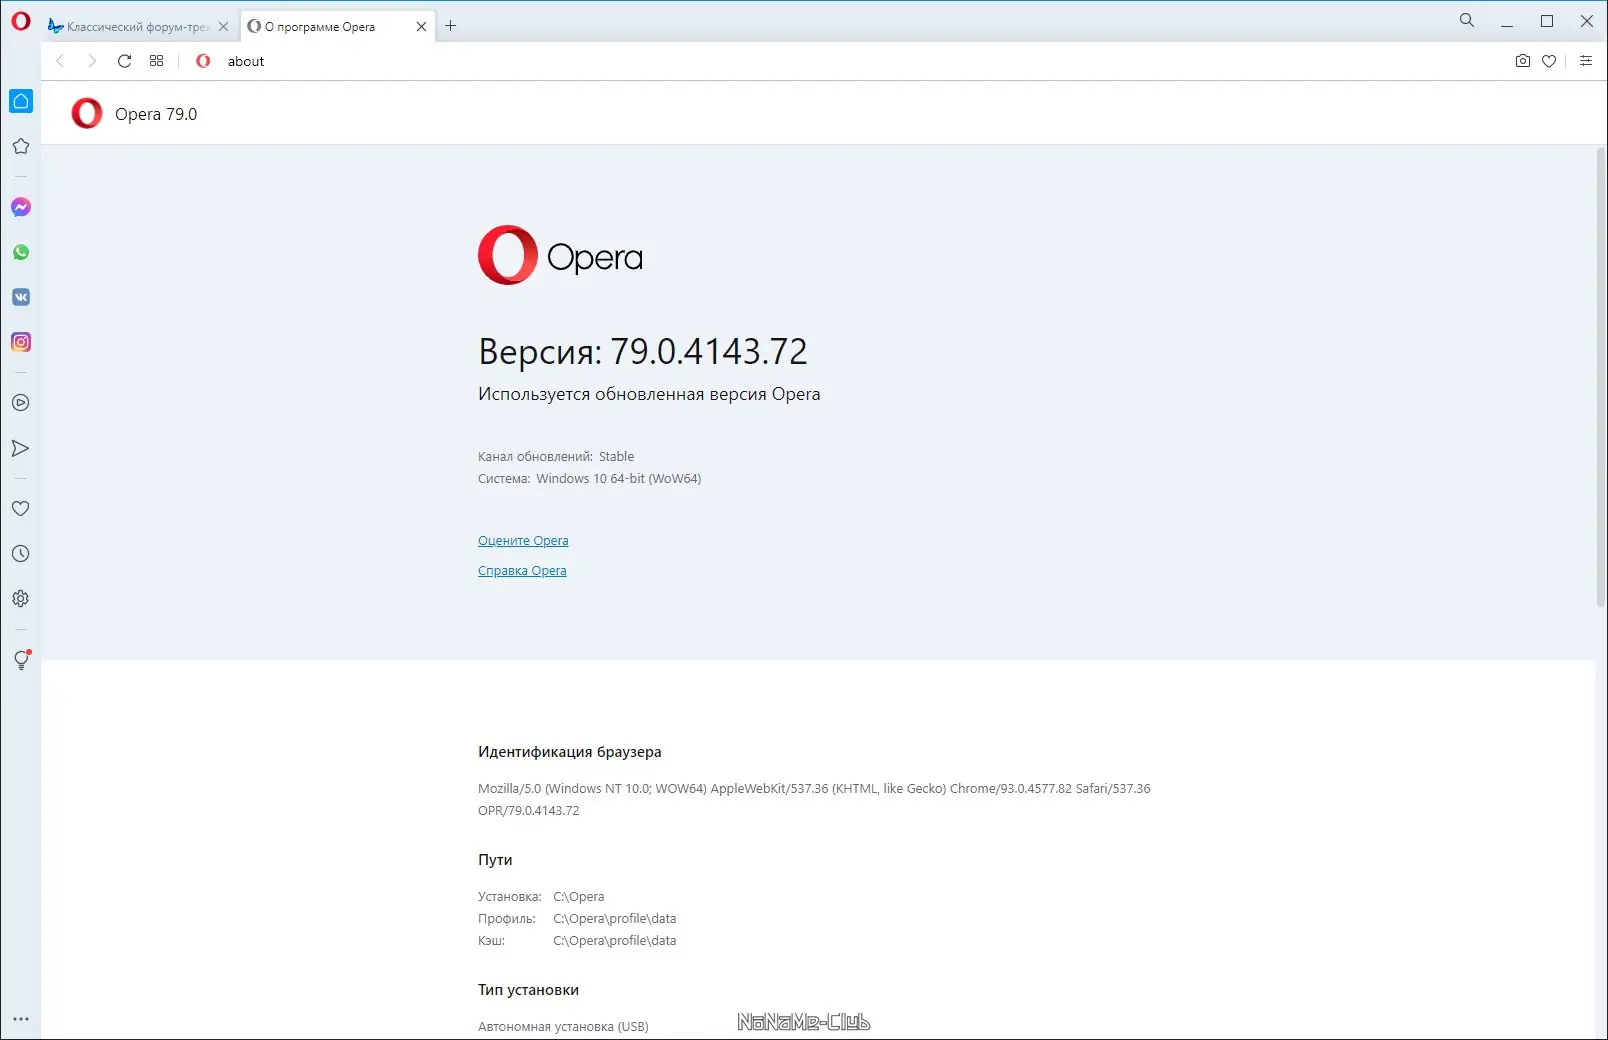
Task: Click the Оцените Opera link
Action: [523, 540]
